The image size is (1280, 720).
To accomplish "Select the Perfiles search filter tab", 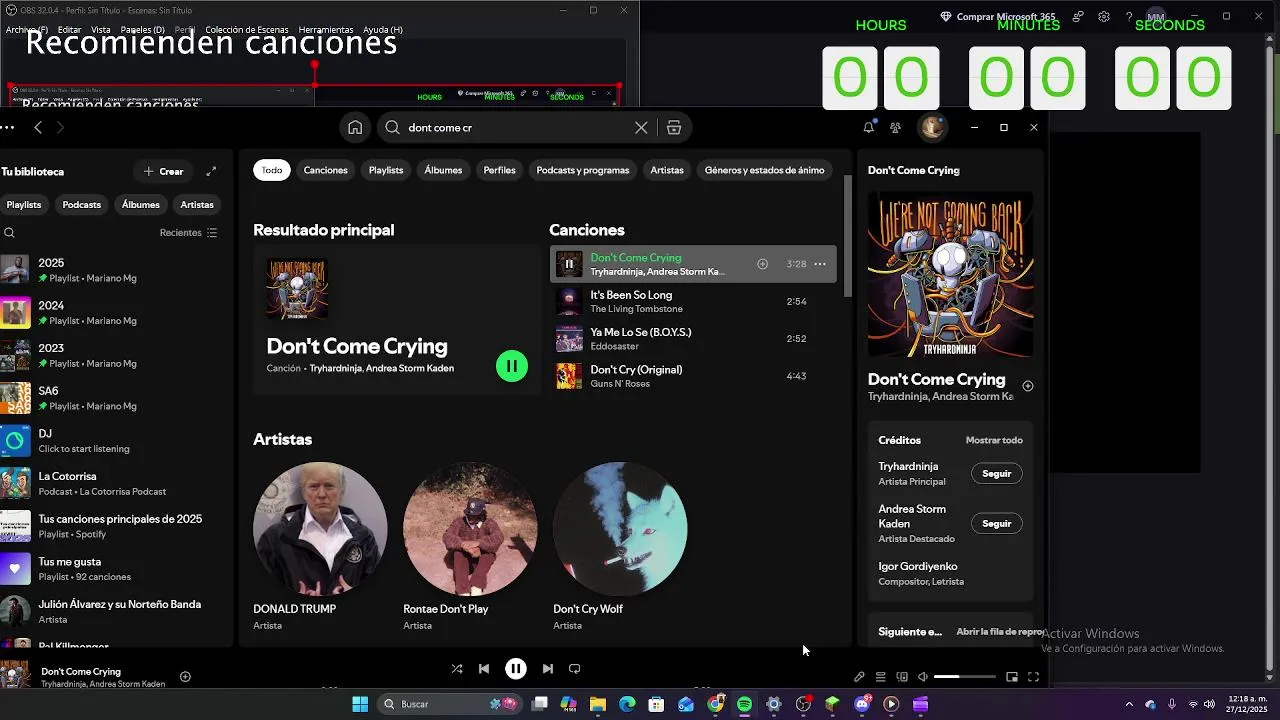I will click(x=500, y=170).
